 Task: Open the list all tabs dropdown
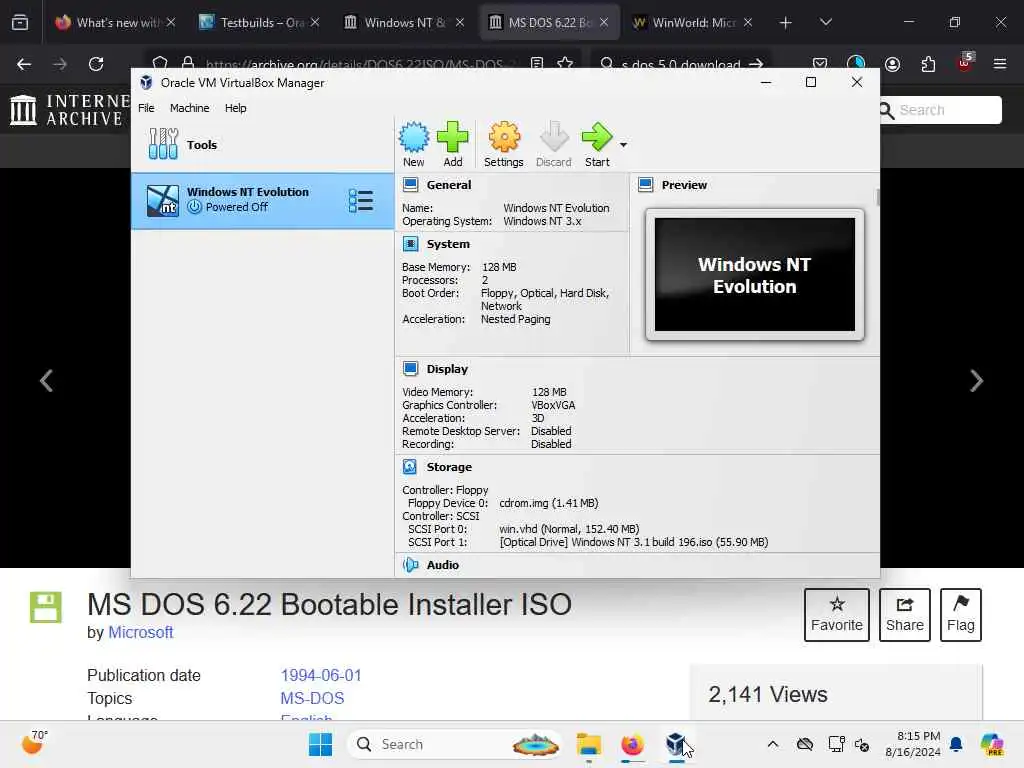825,23
